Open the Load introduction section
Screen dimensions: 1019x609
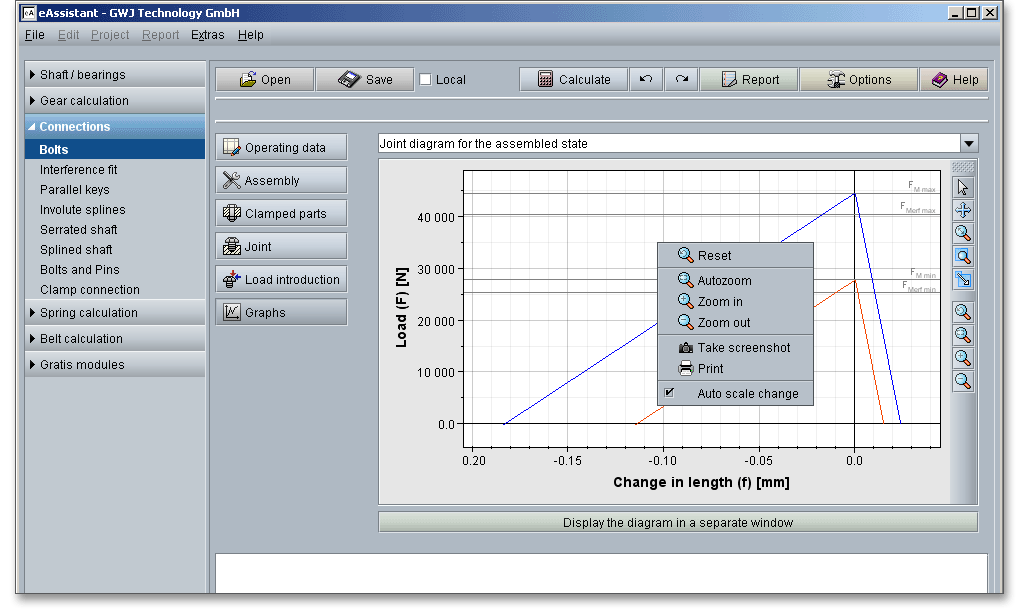[x=281, y=280]
